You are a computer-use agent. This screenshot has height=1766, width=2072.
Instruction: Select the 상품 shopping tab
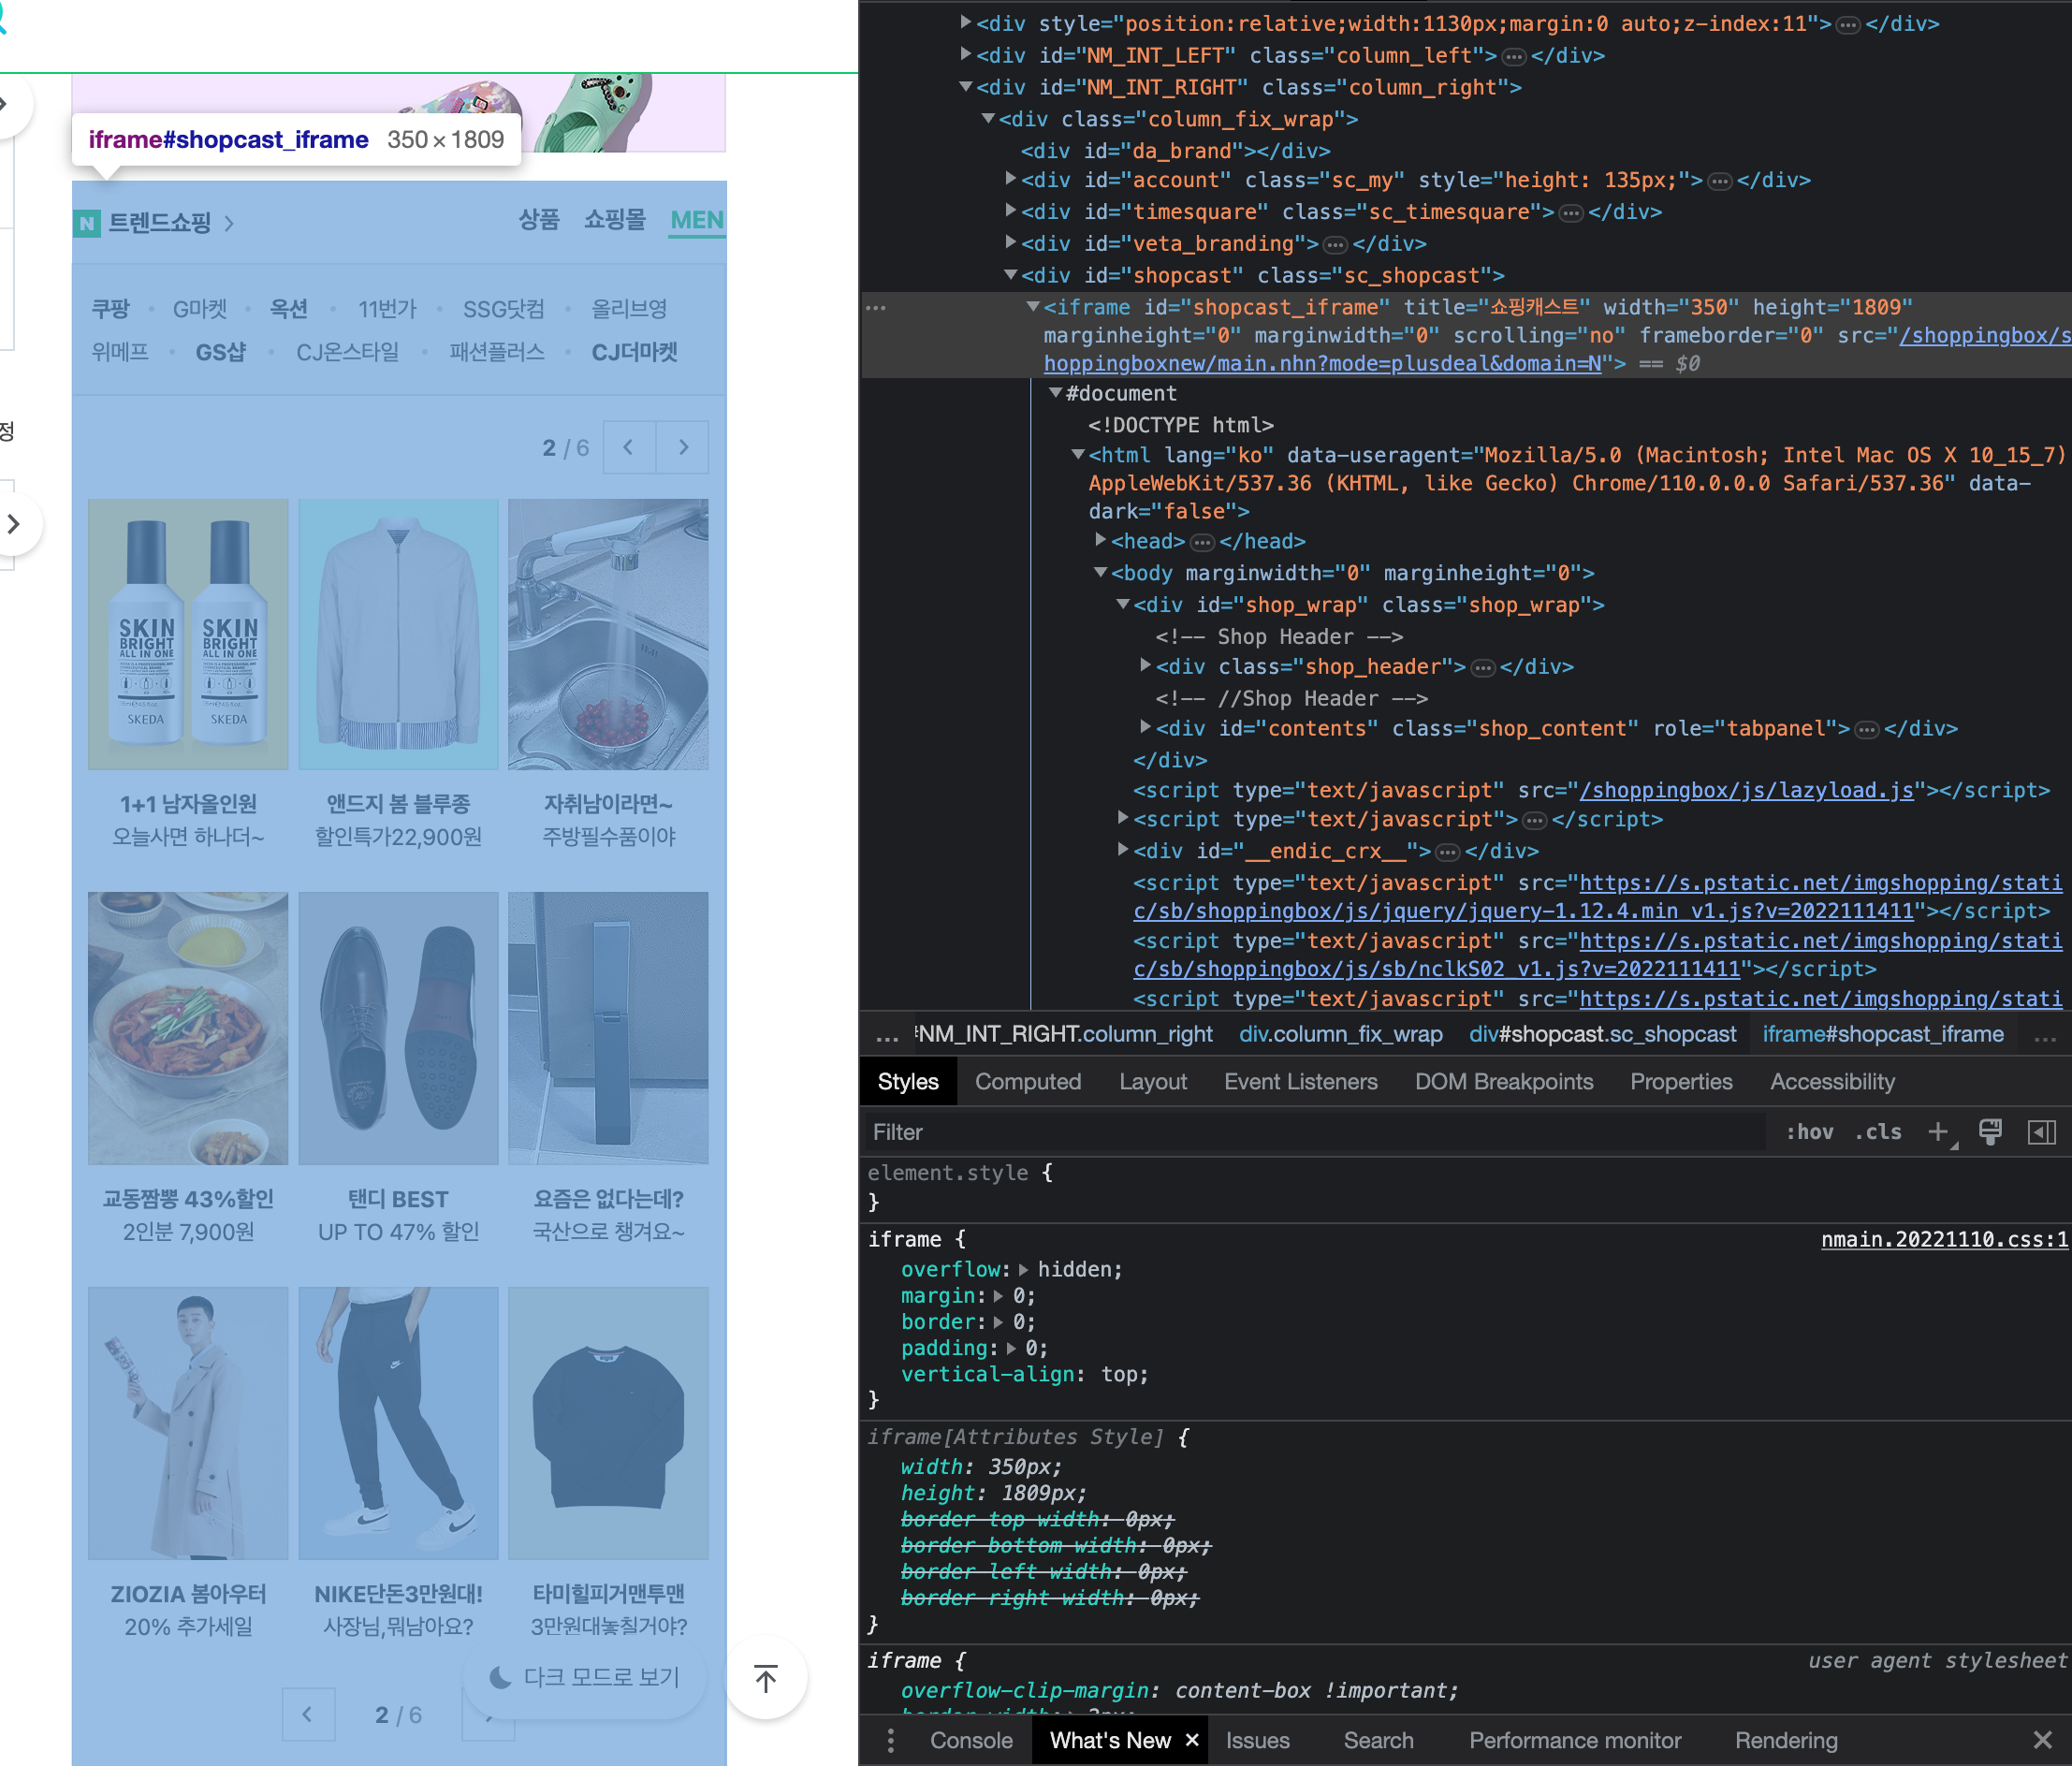[539, 220]
